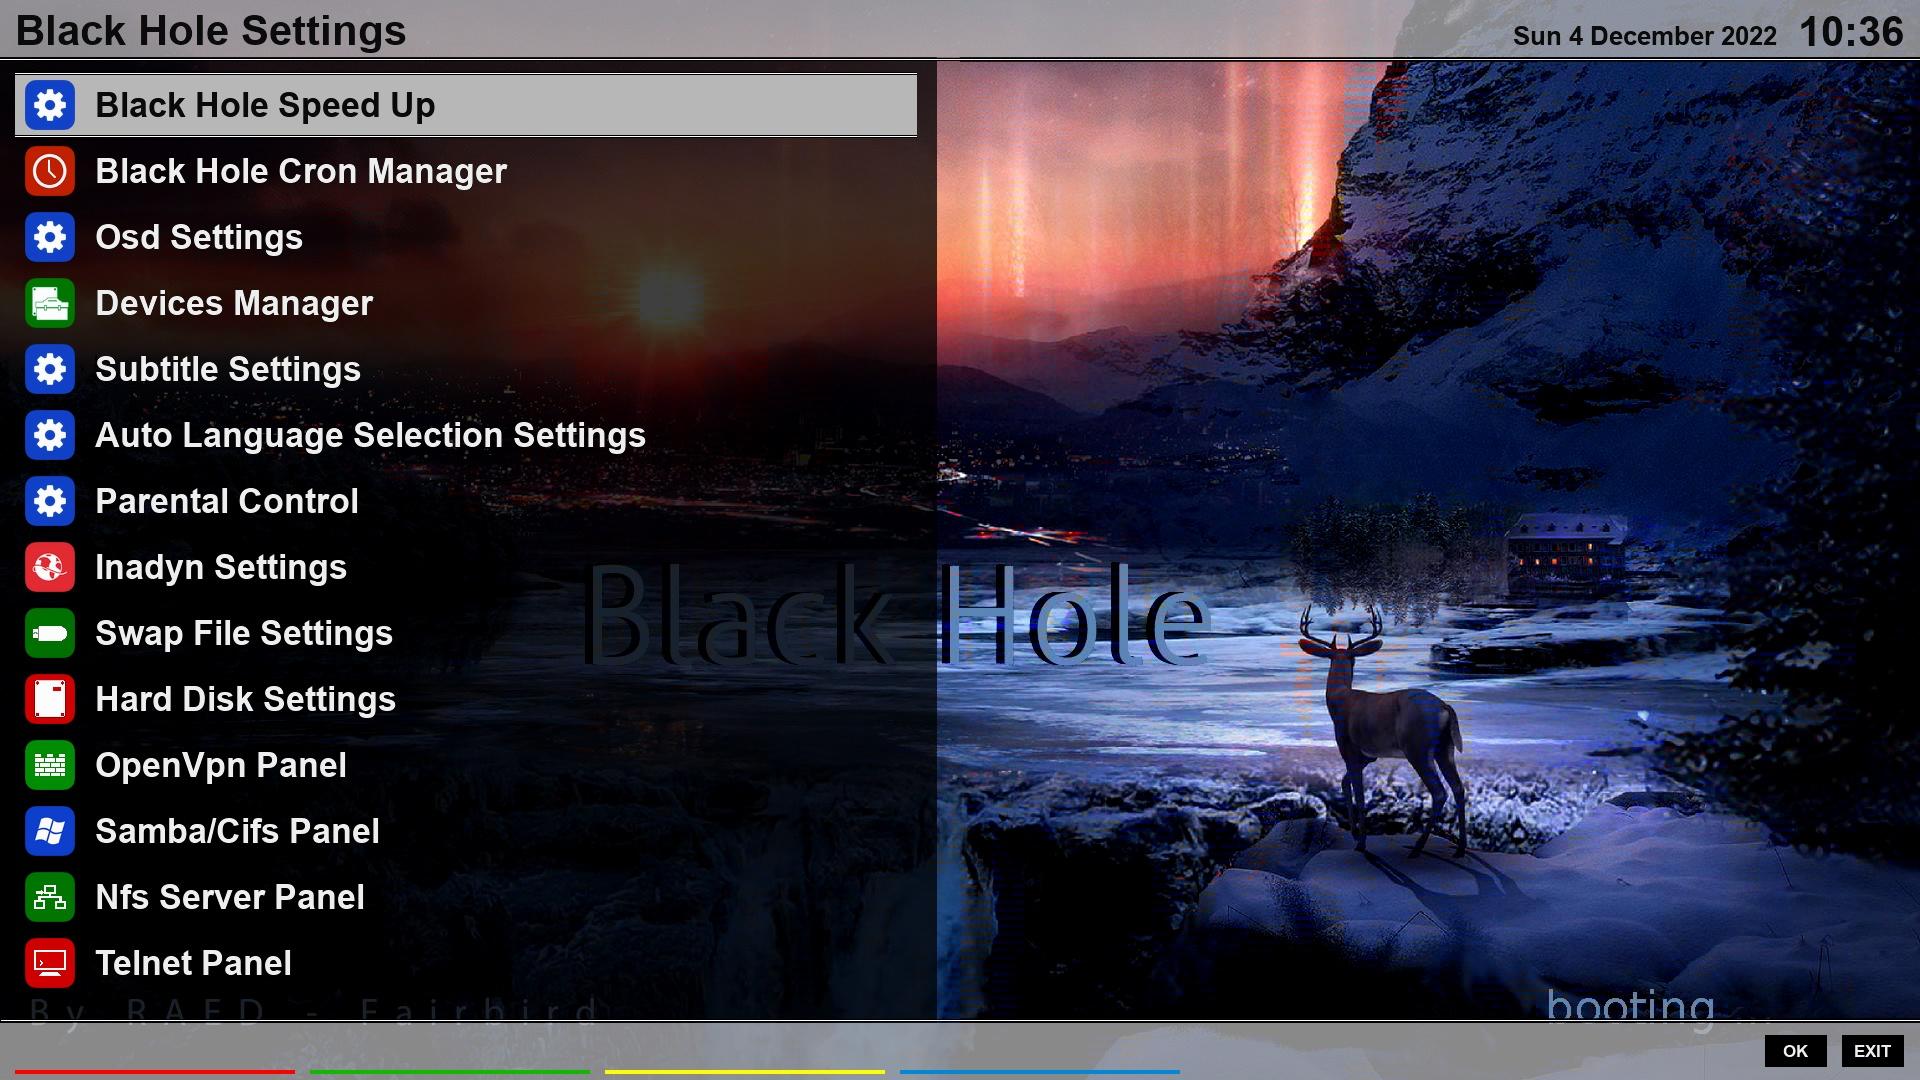Click the Subtitle Settings gear icon
Screen dimensions: 1920x1080
coord(50,369)
